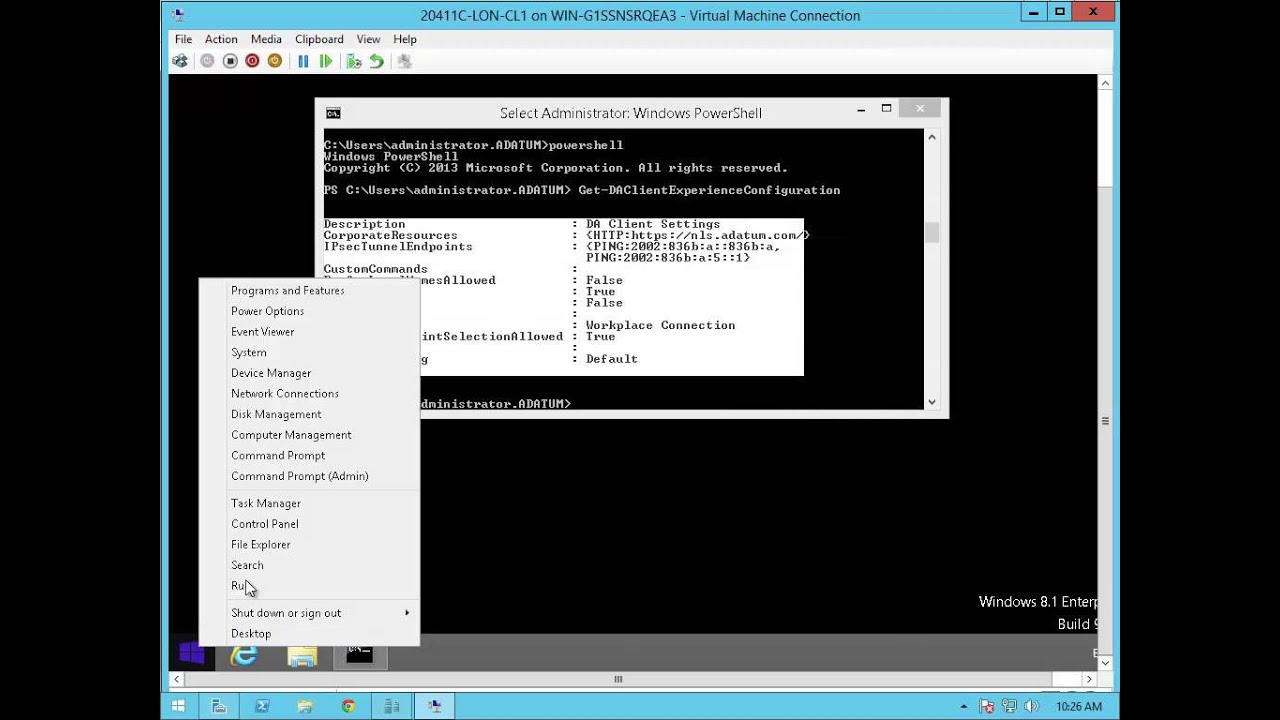
Task: Select Search from the context menu
Action: pyautogui.click(x=309, y=565)
